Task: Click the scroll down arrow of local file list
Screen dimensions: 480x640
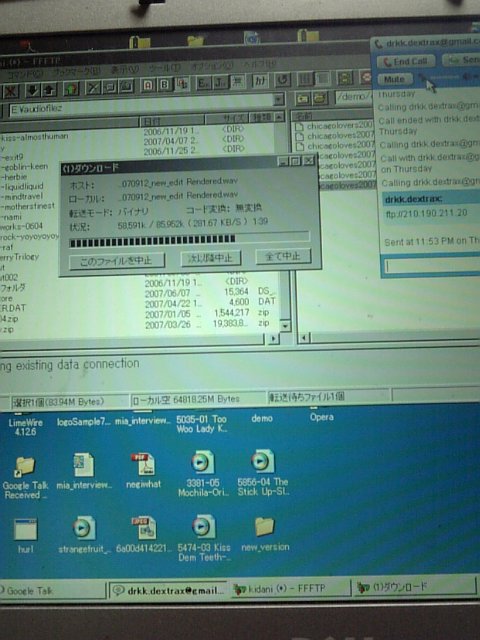Action: click(285, 325)
